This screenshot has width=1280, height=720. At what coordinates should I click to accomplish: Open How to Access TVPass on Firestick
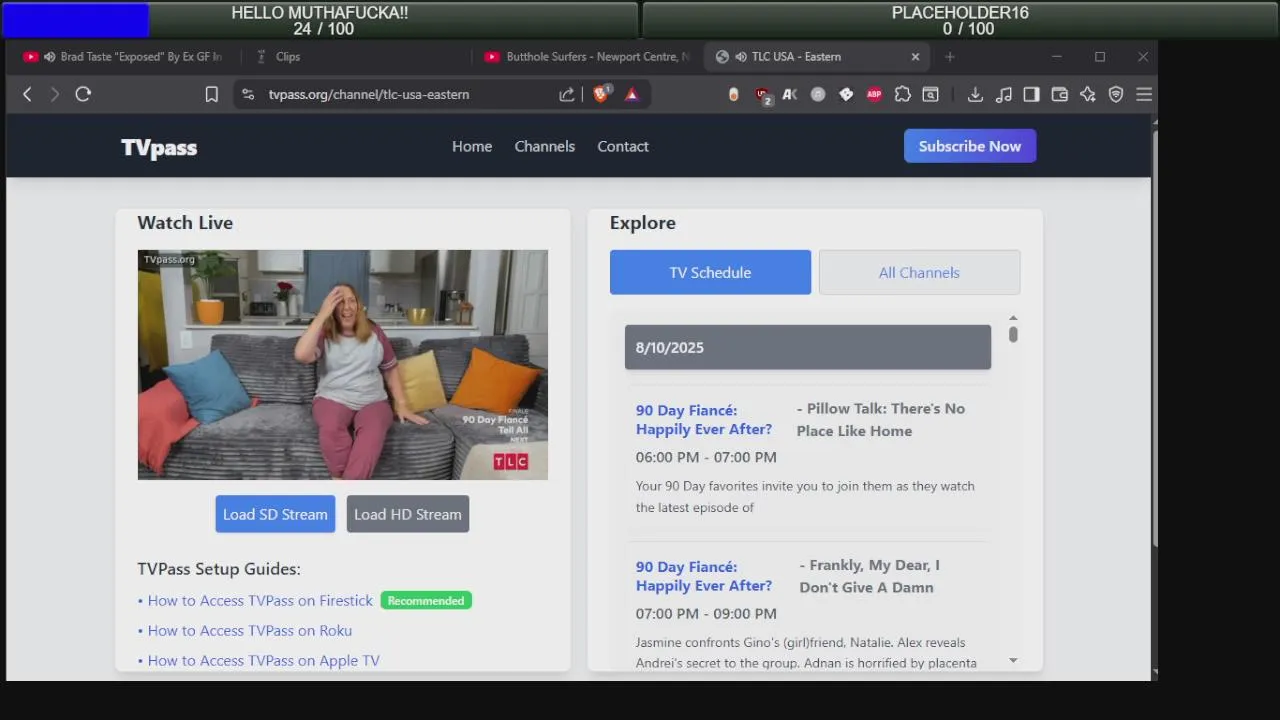pos(260,601)
